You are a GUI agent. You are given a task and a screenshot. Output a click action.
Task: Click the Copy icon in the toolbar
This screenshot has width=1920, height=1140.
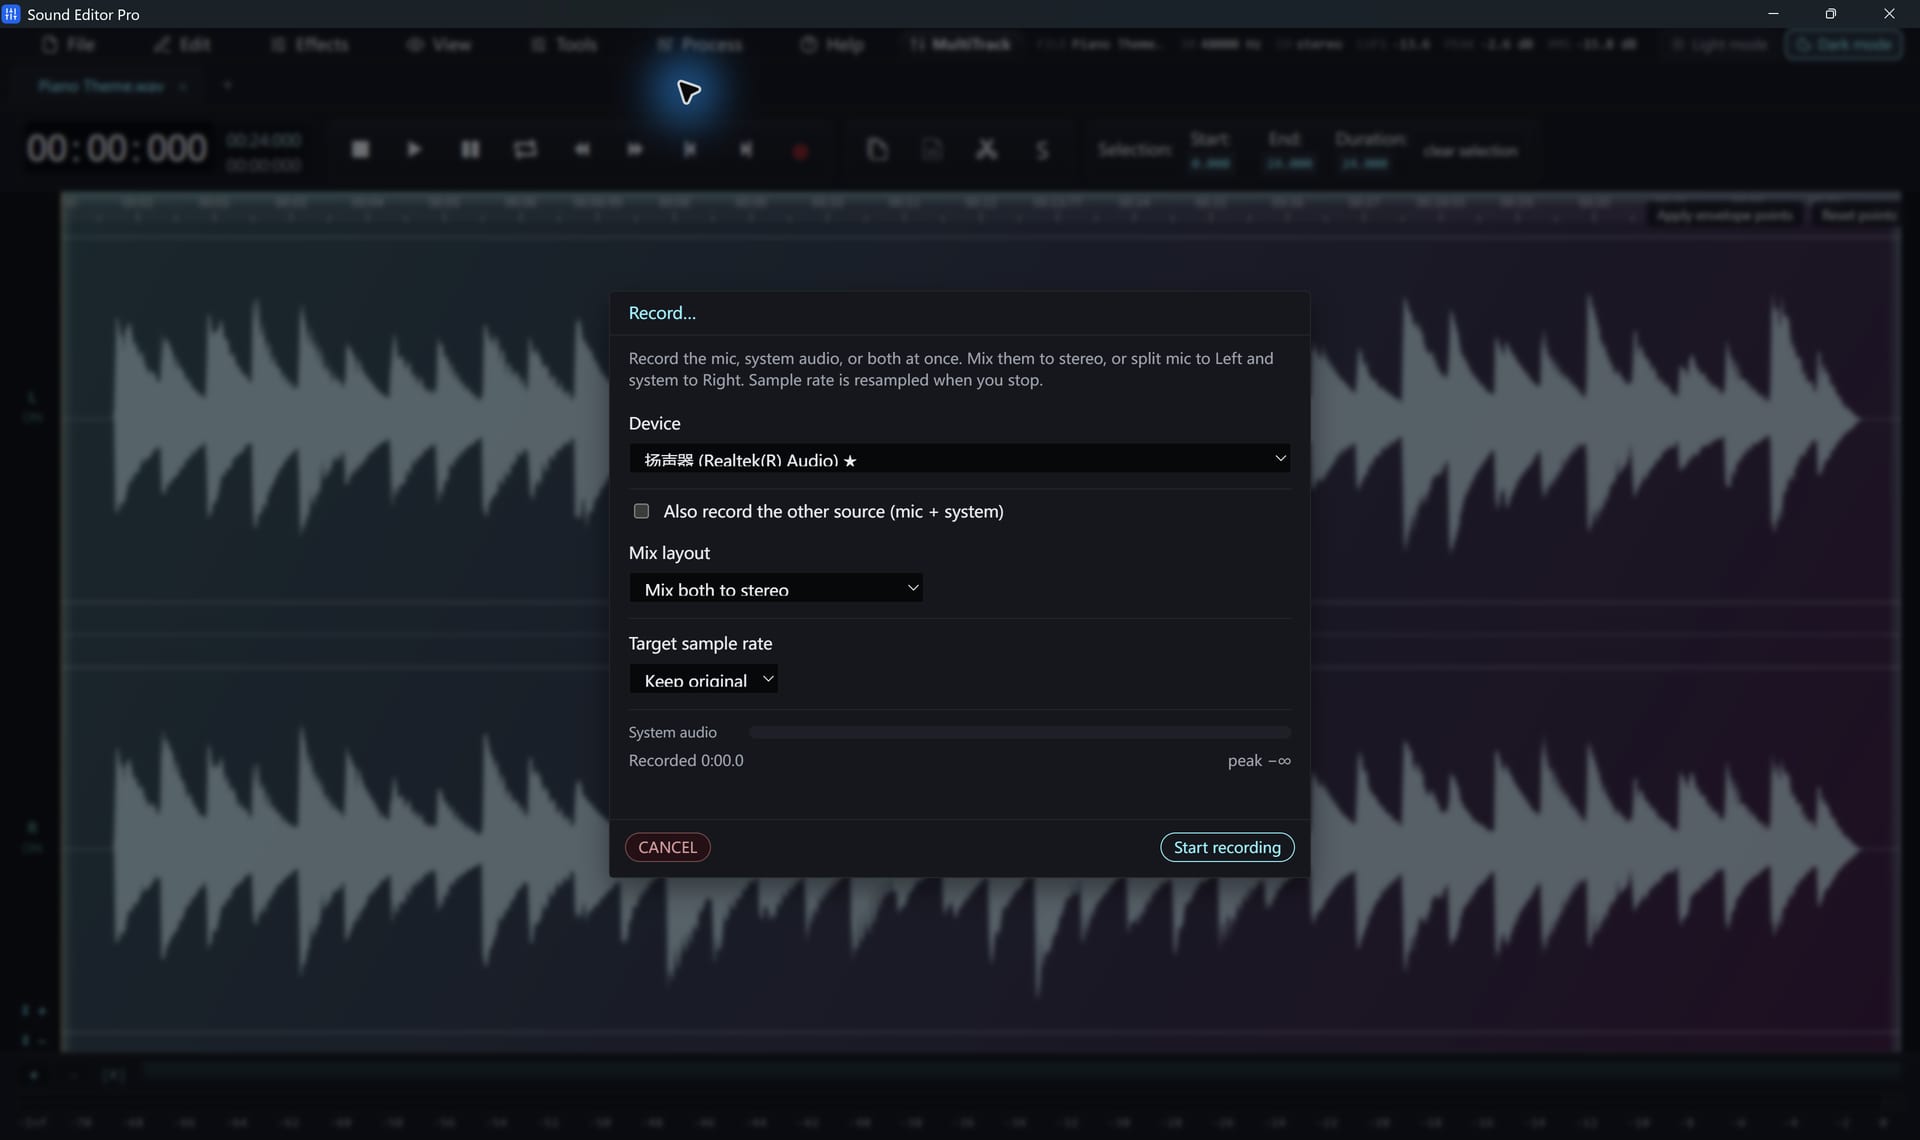877,149
